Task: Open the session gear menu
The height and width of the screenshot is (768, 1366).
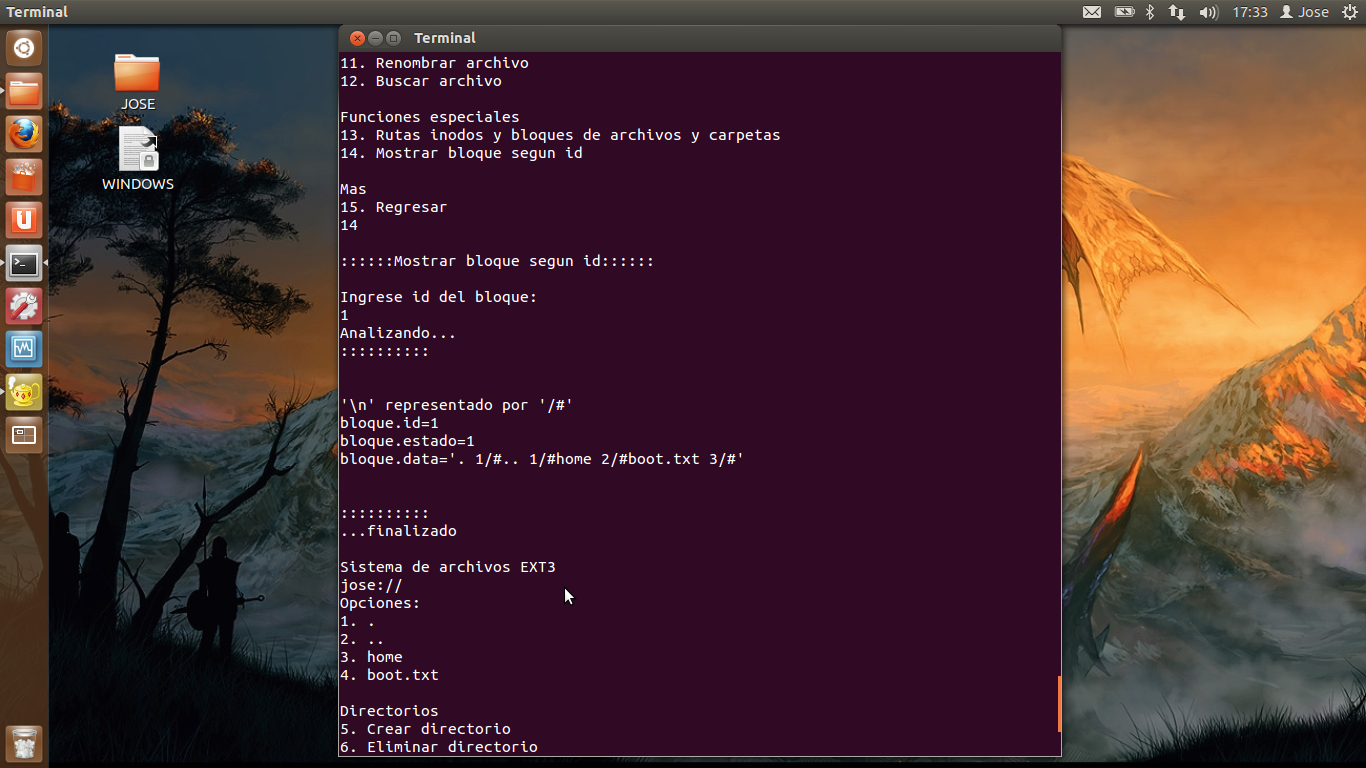Action: [1349, 12]
